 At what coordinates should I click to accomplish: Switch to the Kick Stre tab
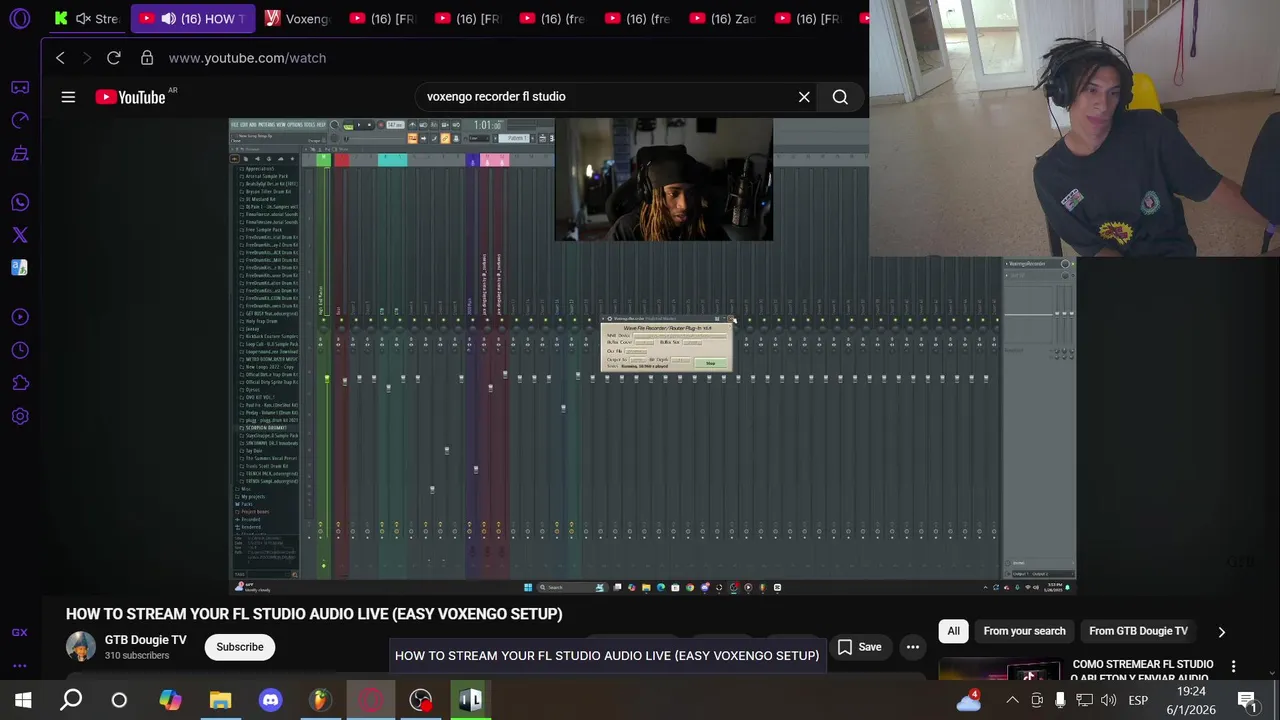coord(87,19)
